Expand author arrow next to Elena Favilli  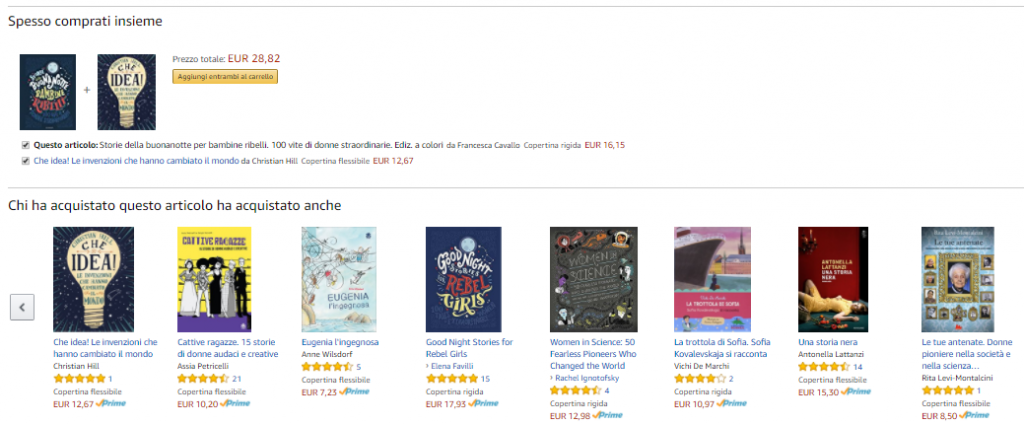coord(428,366)
